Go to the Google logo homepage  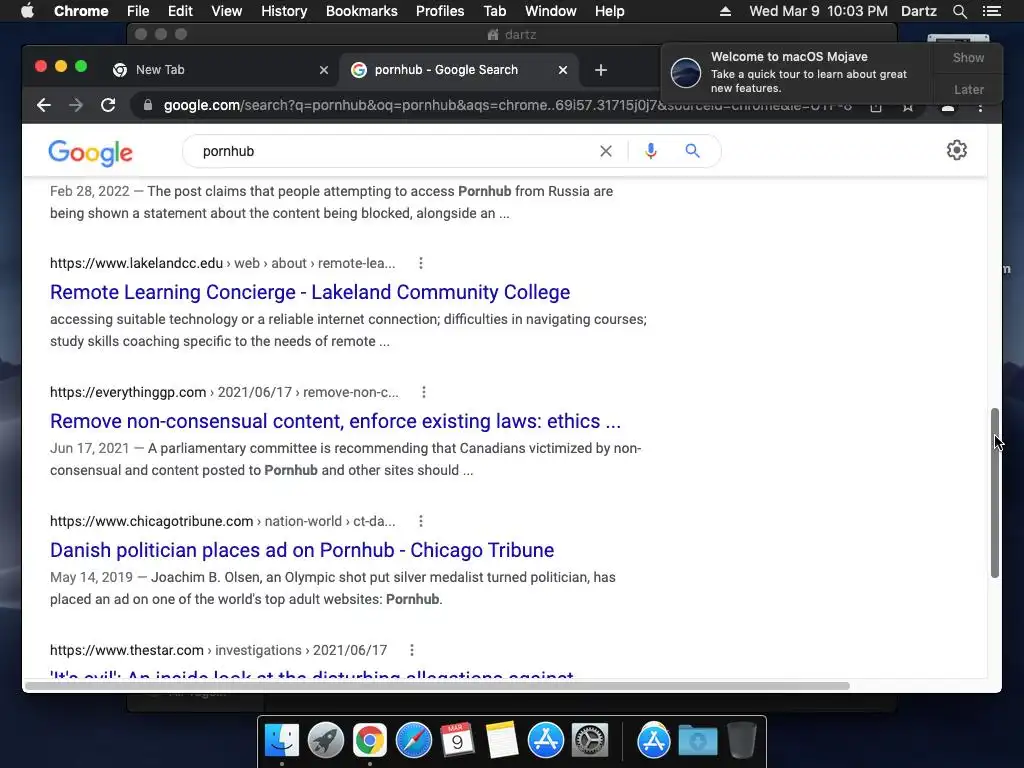(x=91, y=153)
